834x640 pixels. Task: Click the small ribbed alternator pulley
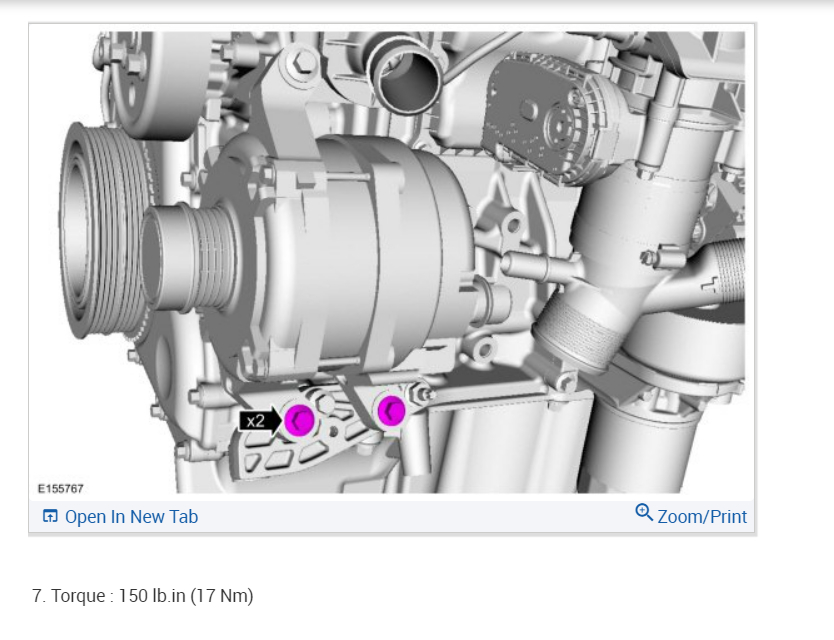tap(189, 258)
